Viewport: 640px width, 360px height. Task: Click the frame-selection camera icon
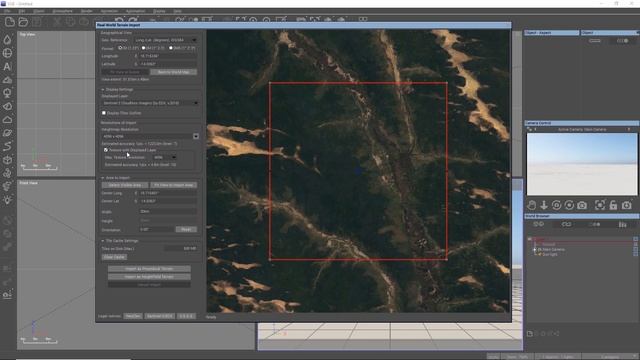pyautogui.click(x=600, y=205)
